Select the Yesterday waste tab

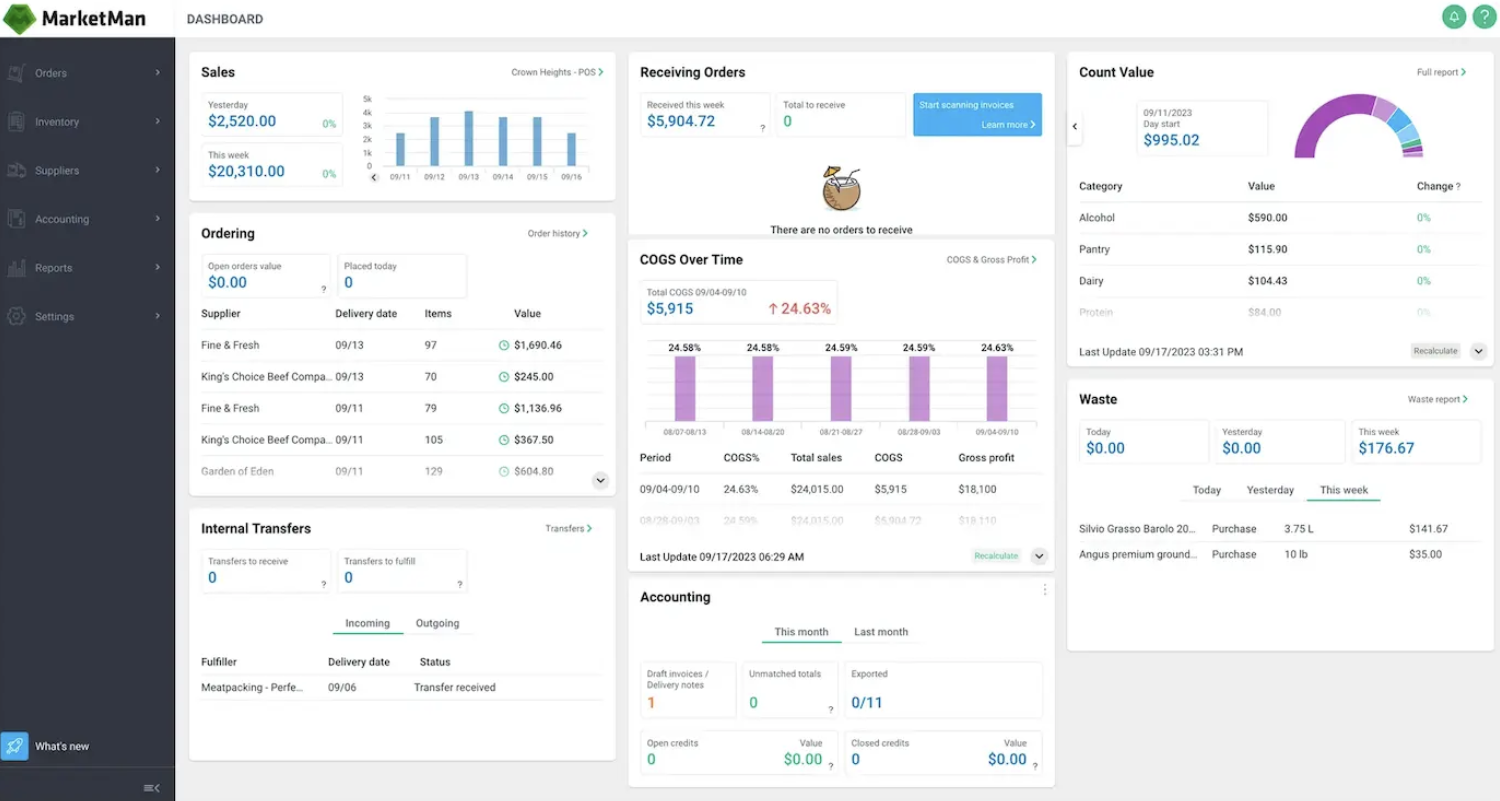(1270, 490)
